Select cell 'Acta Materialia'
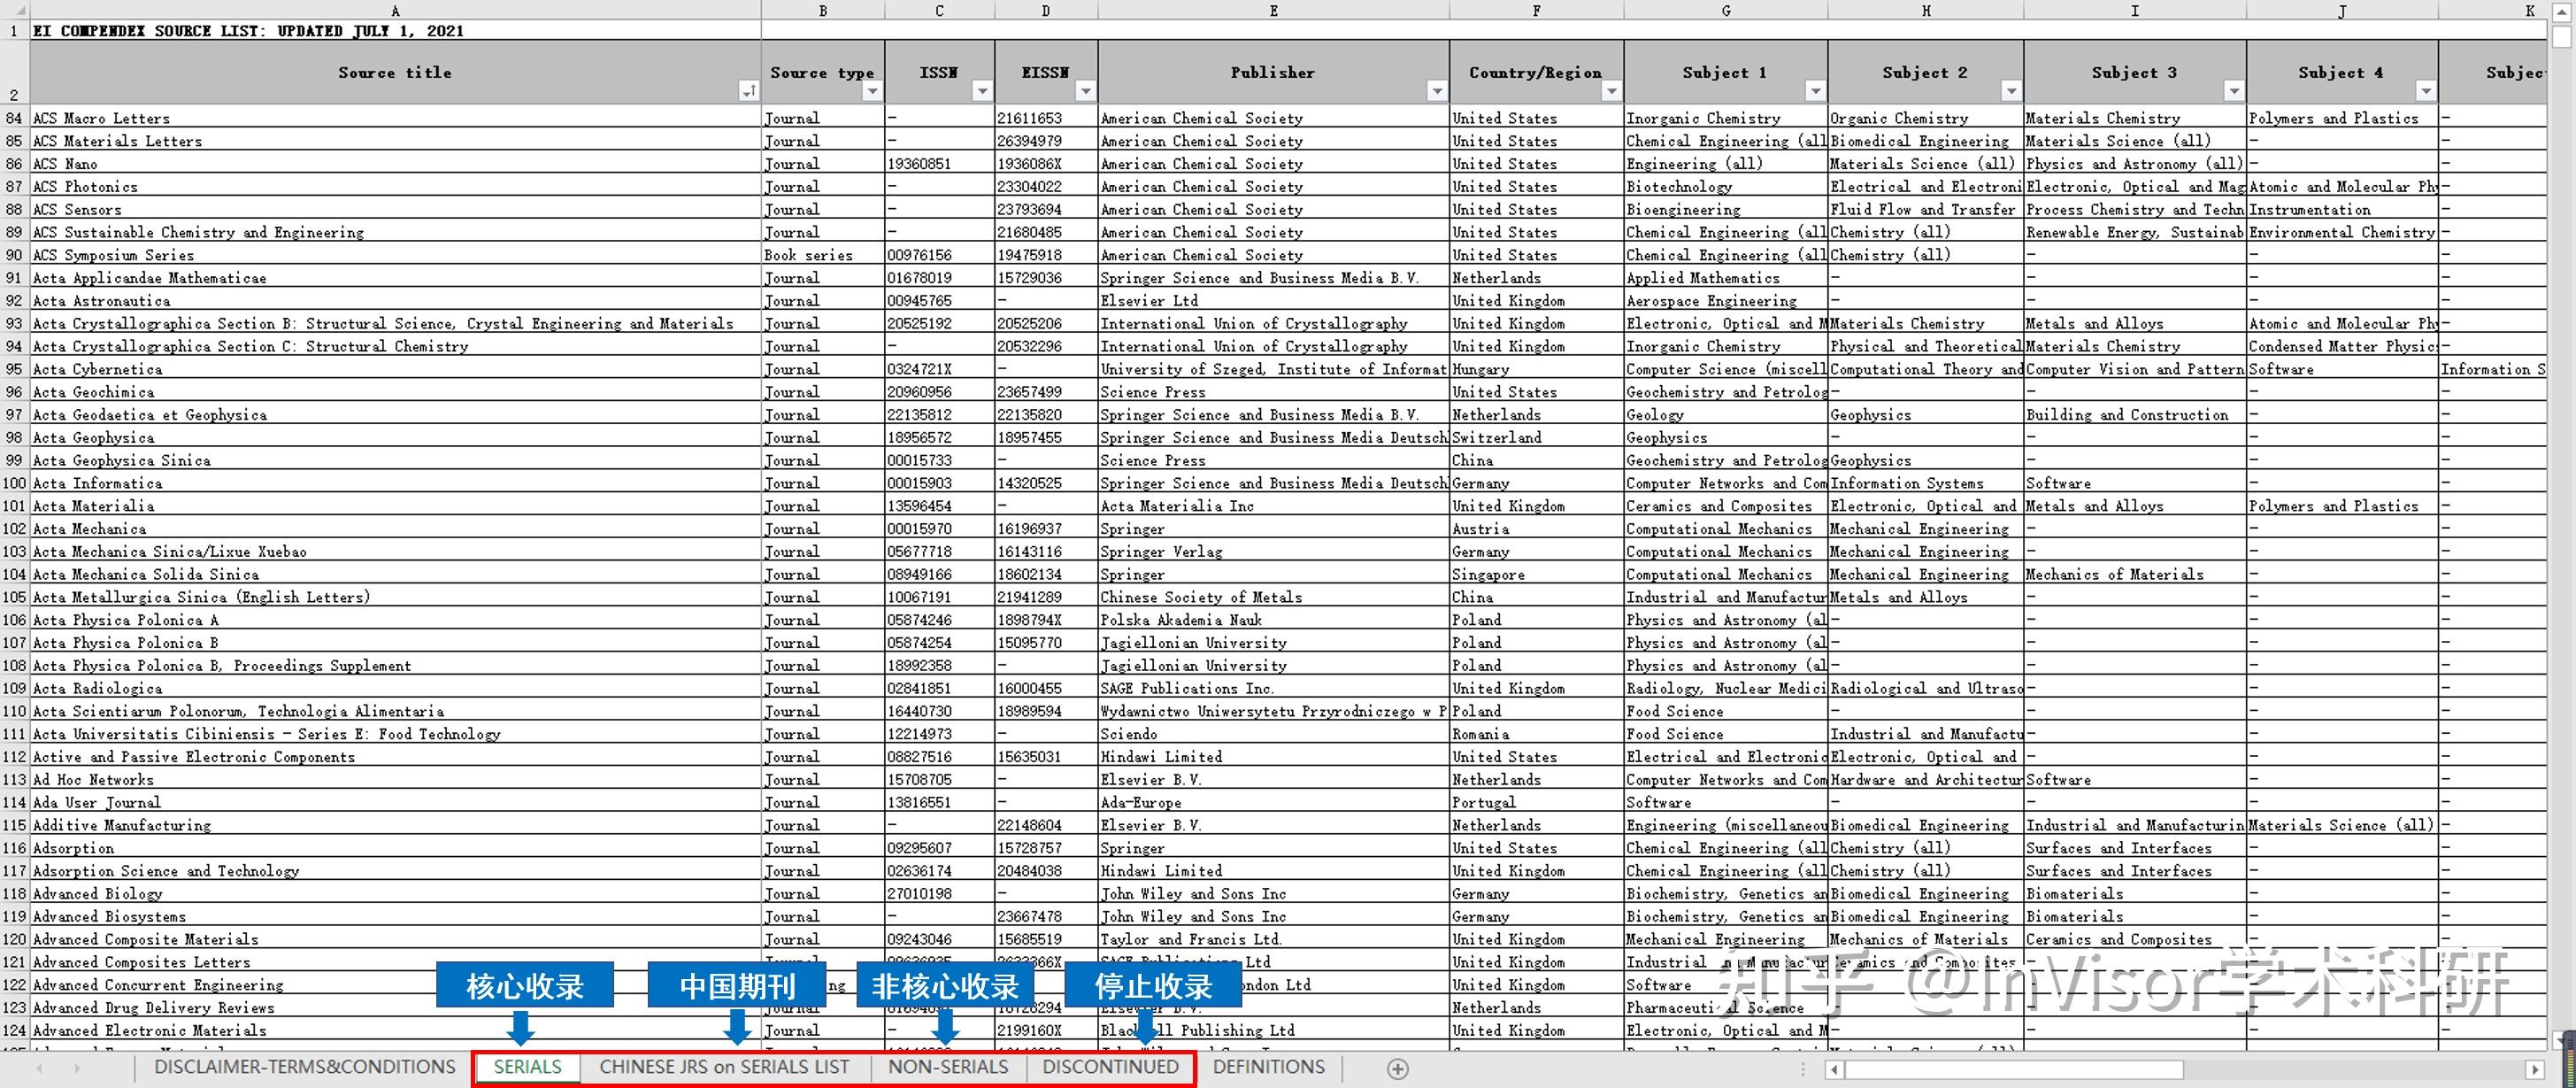Screen dimensions: 2576x1088 point(395,506)
